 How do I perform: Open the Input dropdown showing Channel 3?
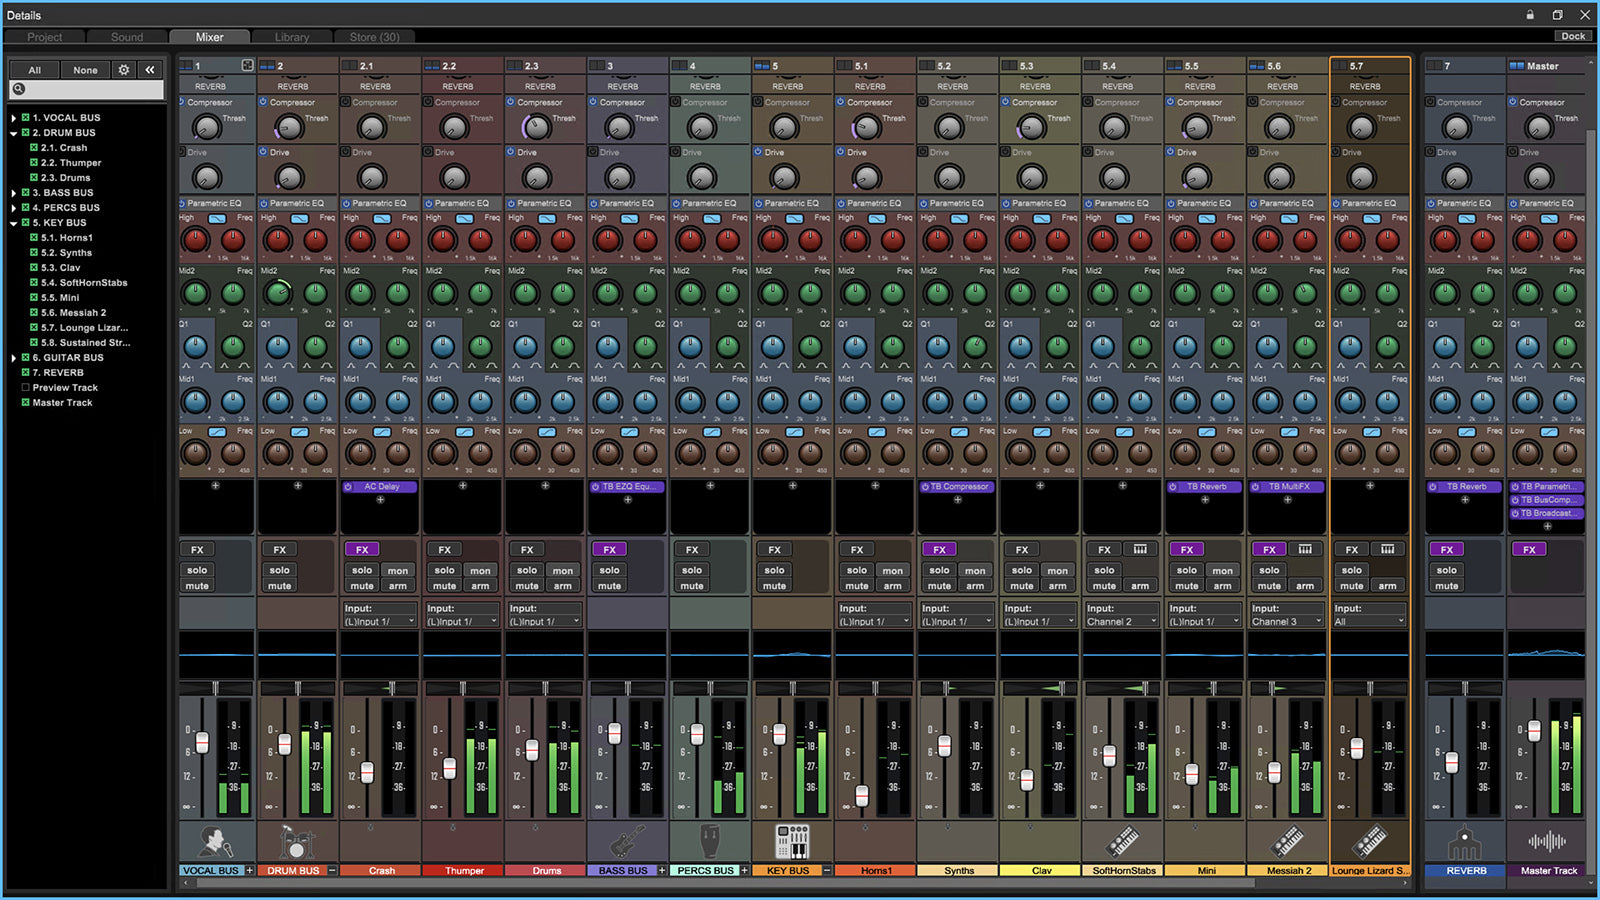1286,620
